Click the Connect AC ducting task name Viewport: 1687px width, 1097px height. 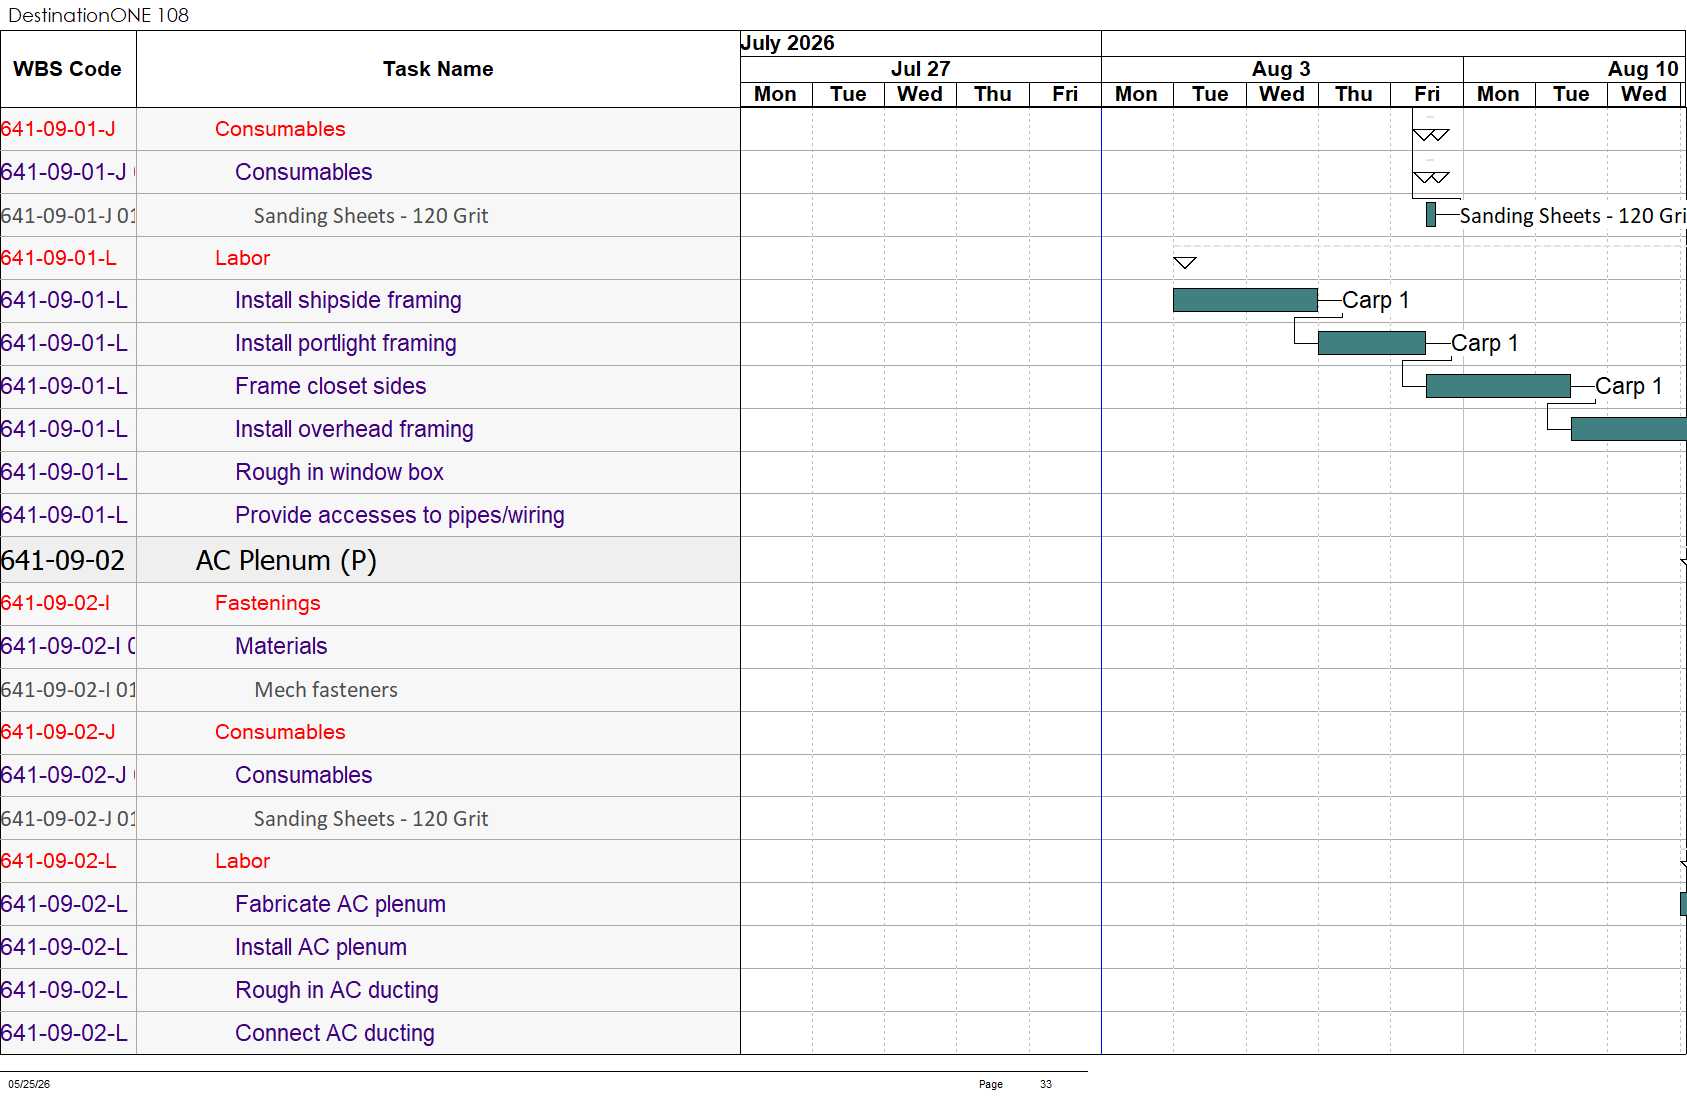point(335,1033)
